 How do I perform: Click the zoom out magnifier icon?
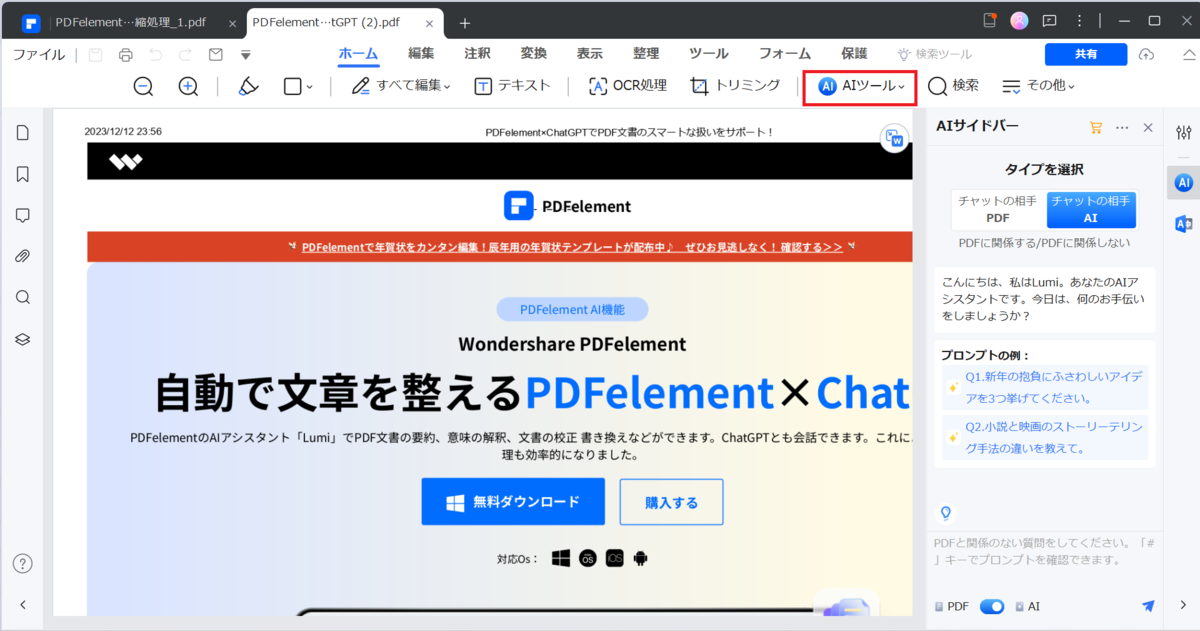[x=143, y=86]
